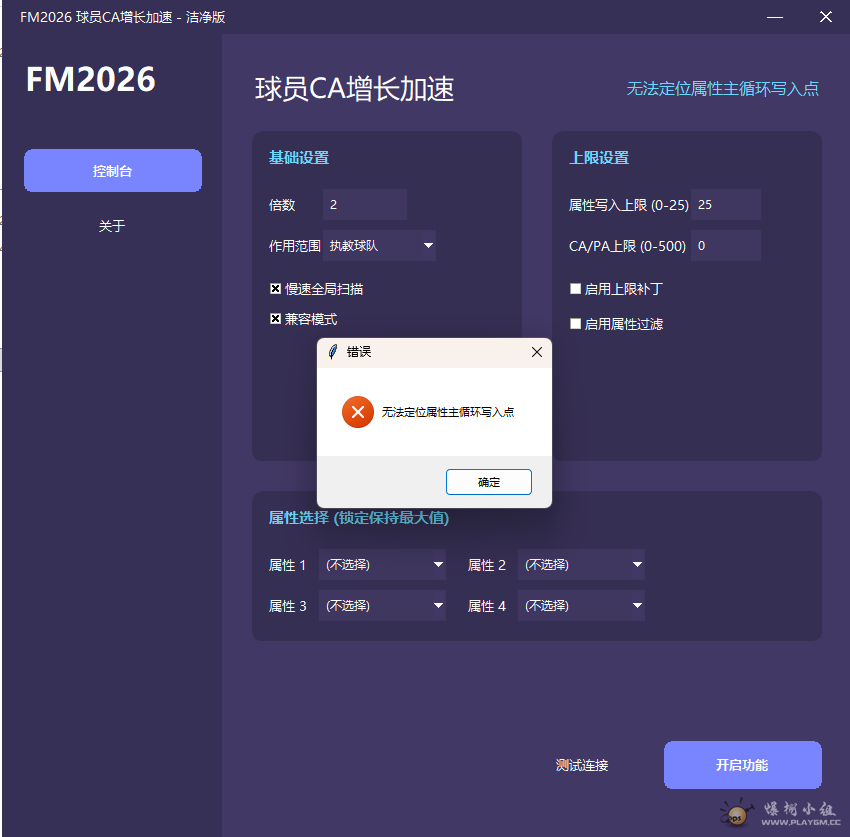Click the 开启功能 button

click(x=742, y=764)
